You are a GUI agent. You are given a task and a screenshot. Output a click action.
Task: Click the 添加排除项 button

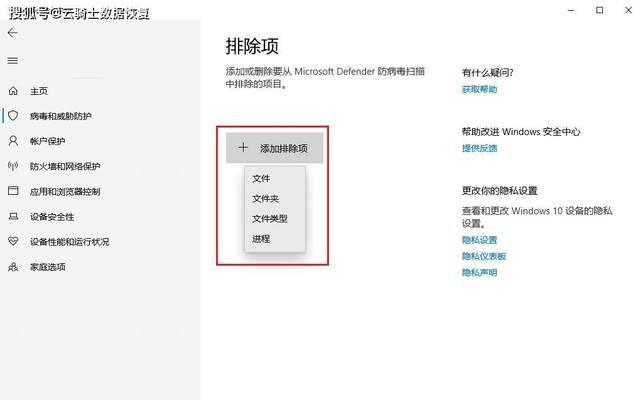point(274,148)
